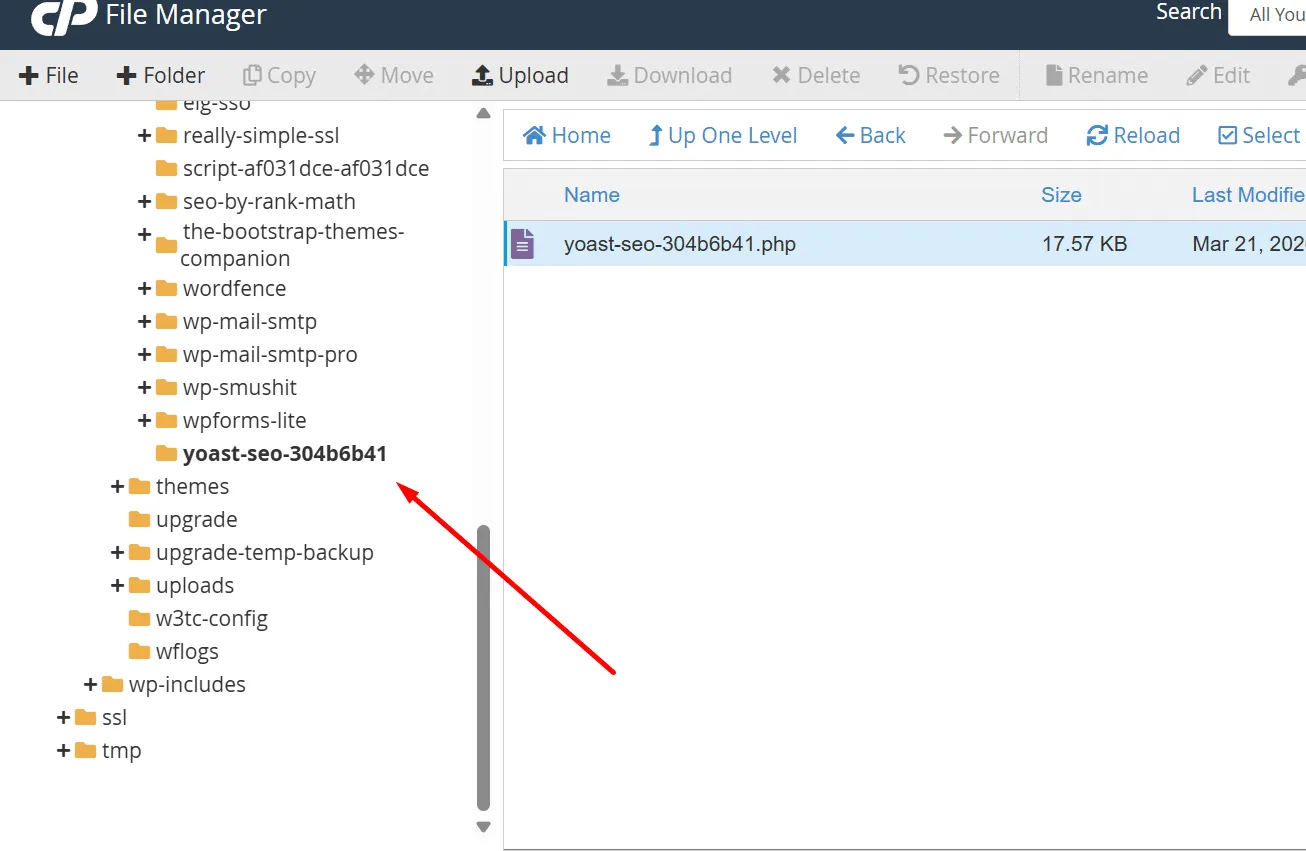Navigate Up One Level

click(x=722, y=135)
